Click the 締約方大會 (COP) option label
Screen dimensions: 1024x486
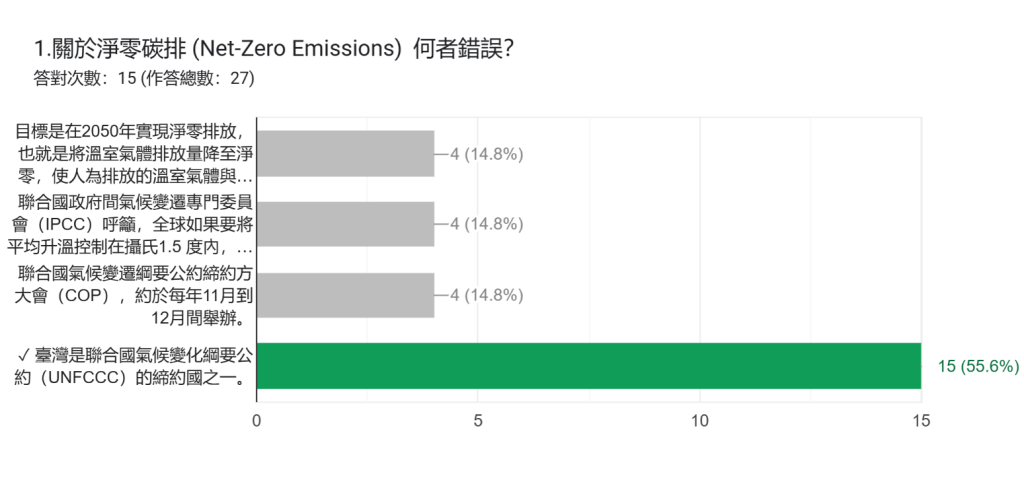(x=135, y=295)
